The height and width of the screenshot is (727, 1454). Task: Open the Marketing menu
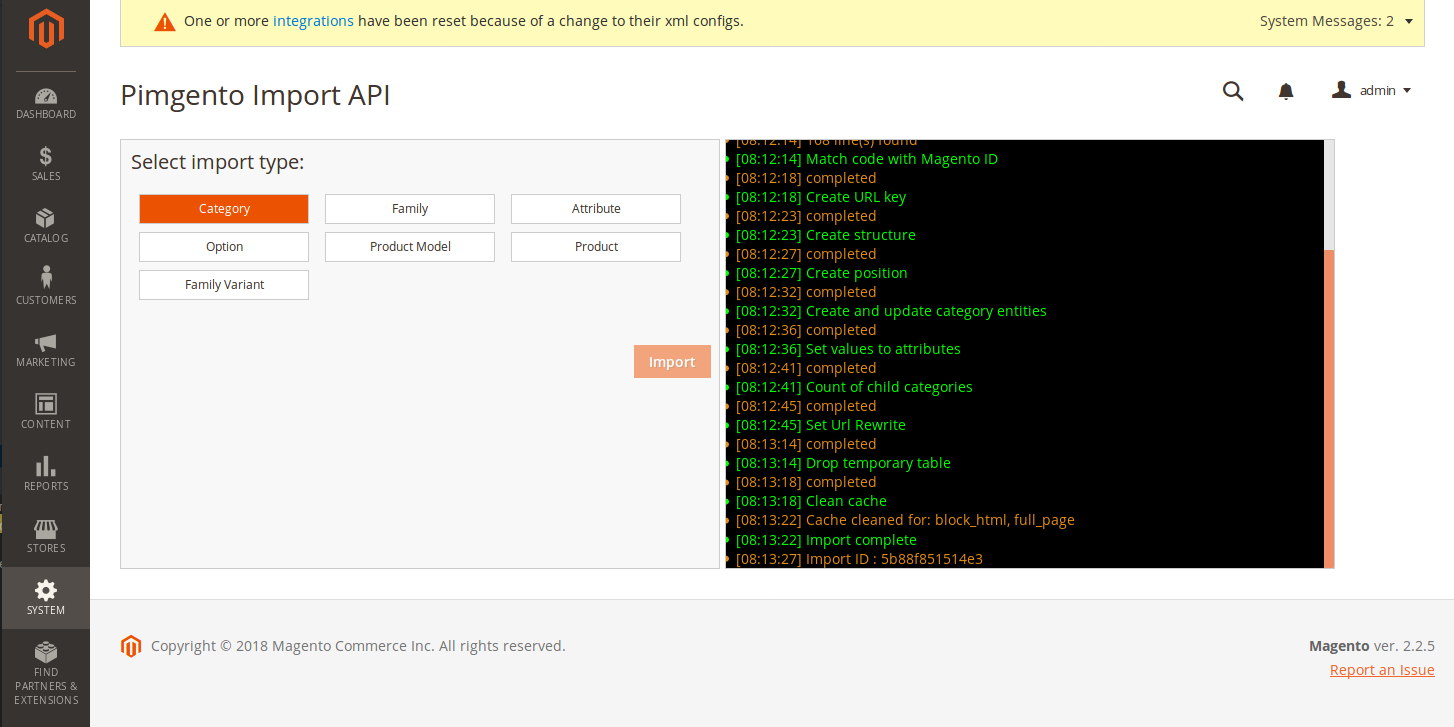(45, 351)
